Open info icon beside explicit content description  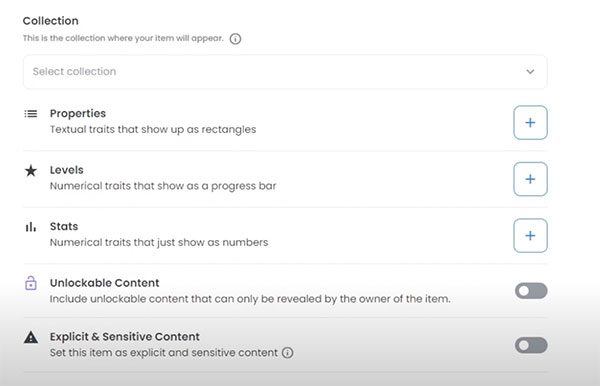point(288,352)
